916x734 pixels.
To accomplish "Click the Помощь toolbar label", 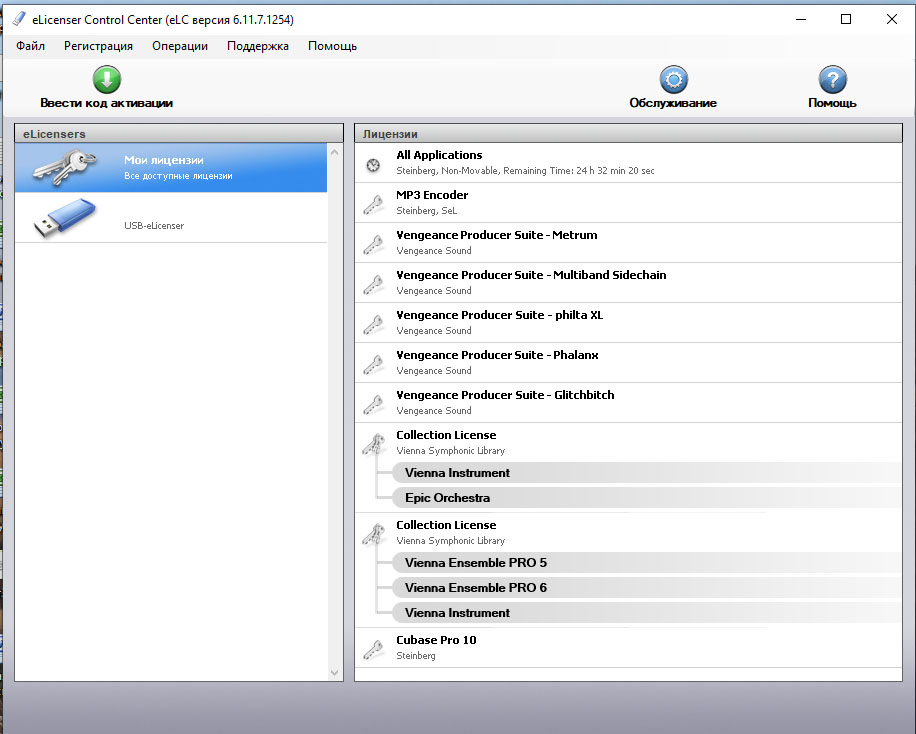I will [x=832, y=103].
